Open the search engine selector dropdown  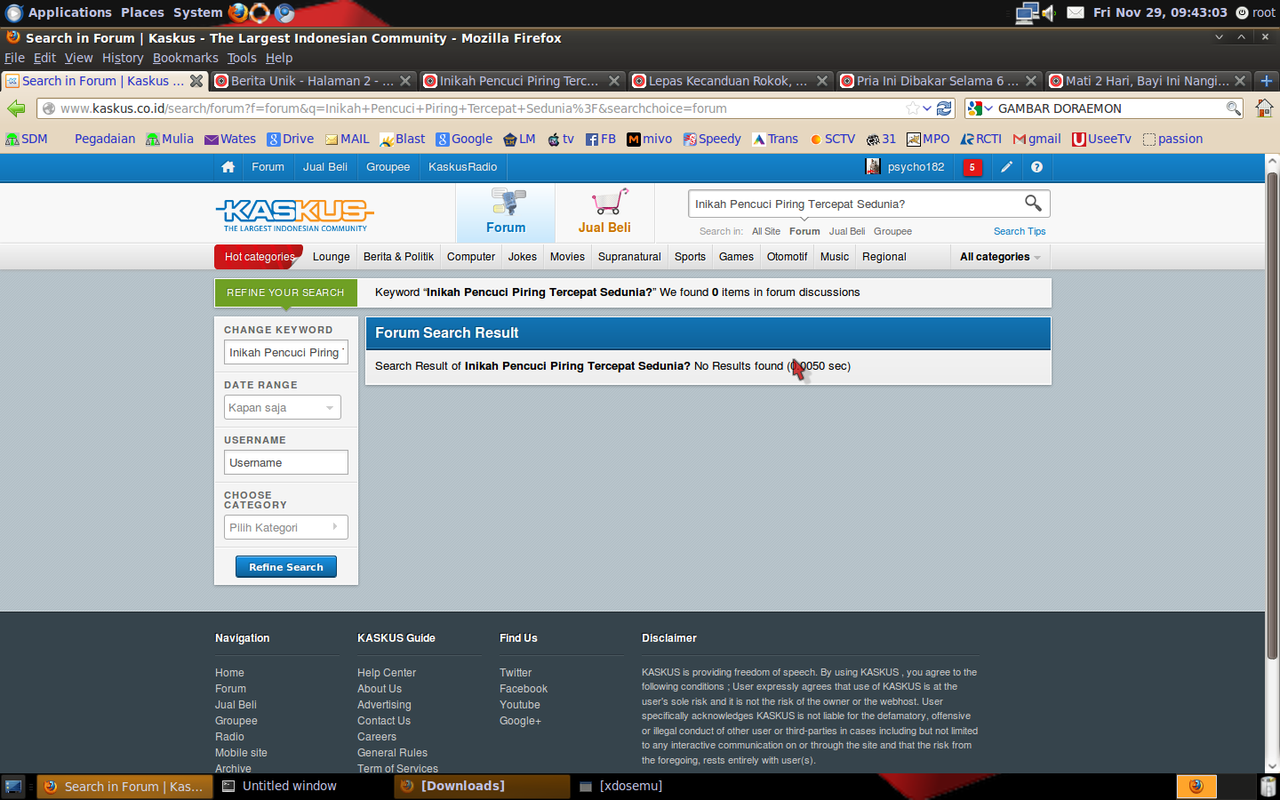[981, 108]
